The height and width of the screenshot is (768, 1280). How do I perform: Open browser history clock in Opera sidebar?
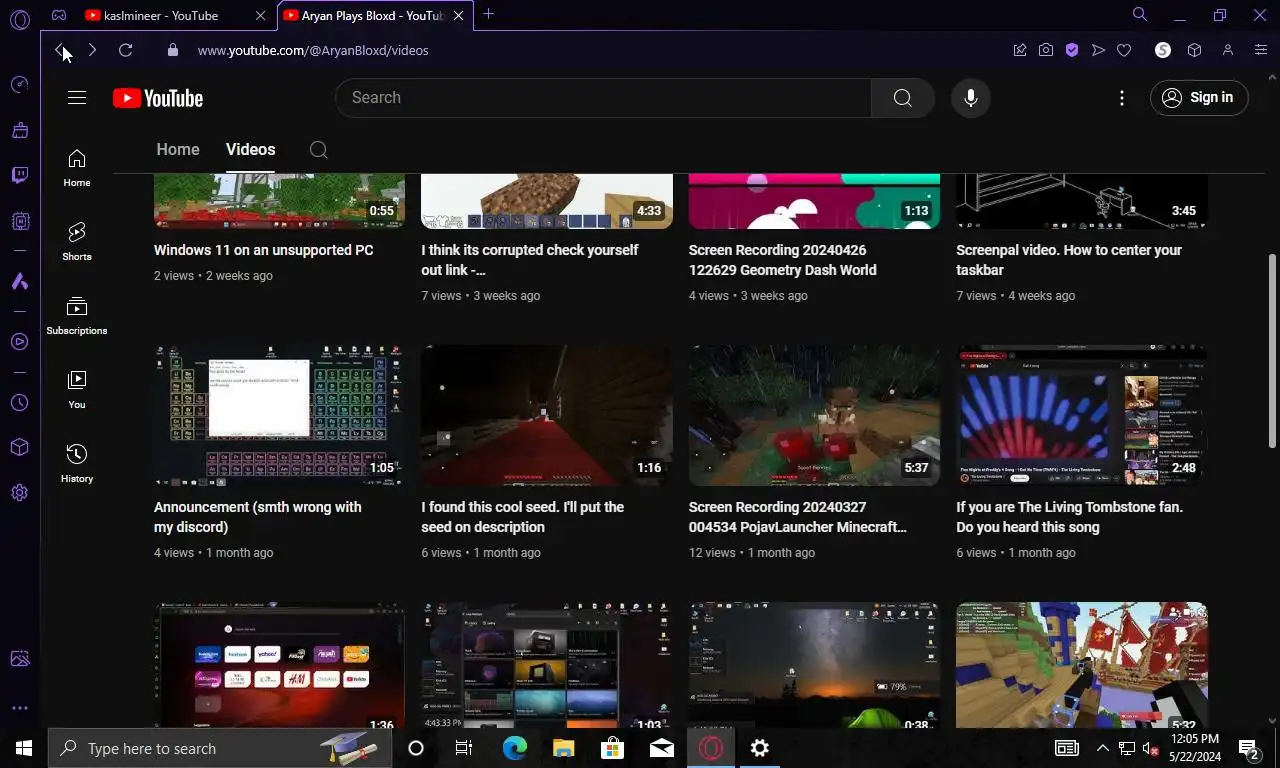(20, 403)
